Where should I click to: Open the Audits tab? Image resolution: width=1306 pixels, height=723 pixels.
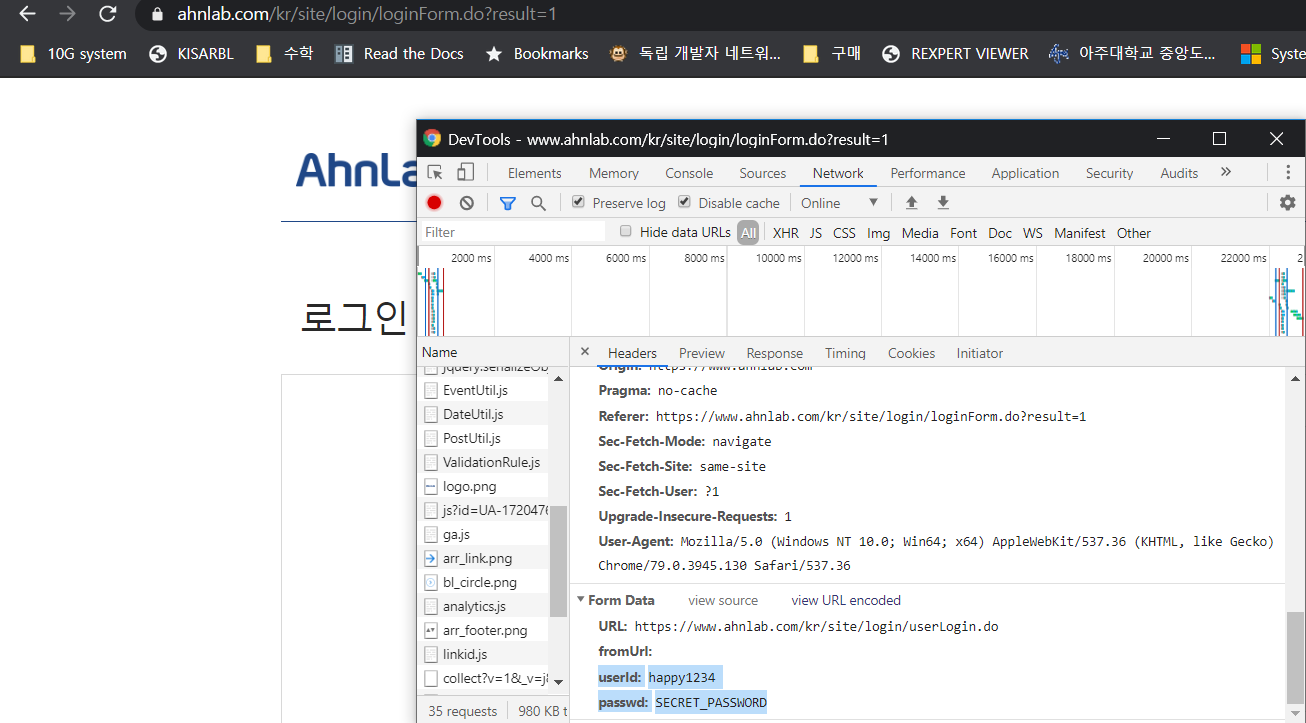click(1179, 173)
